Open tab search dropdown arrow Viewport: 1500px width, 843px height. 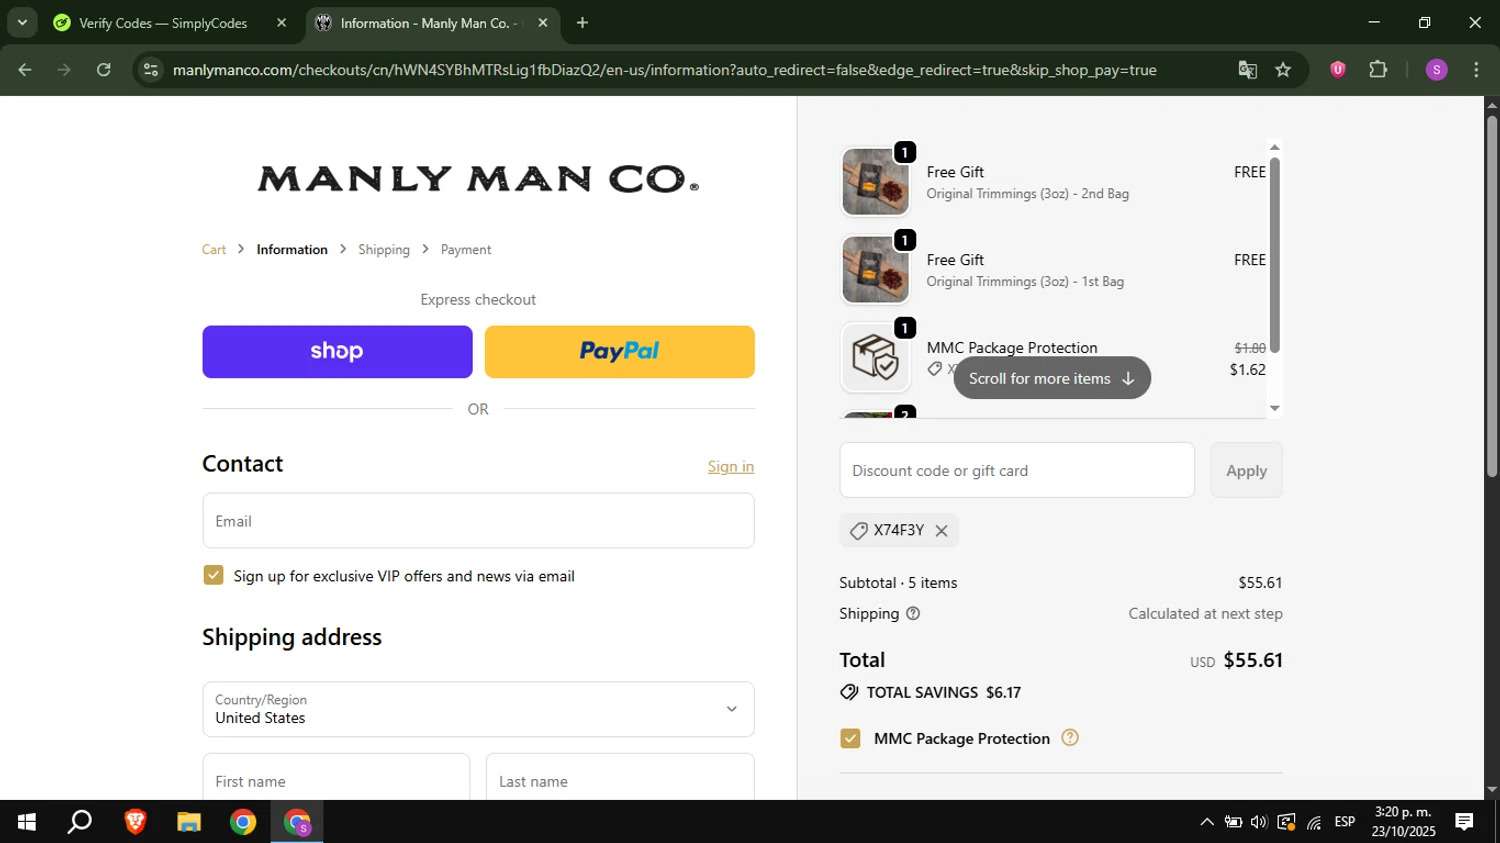(x=22, y=23)
